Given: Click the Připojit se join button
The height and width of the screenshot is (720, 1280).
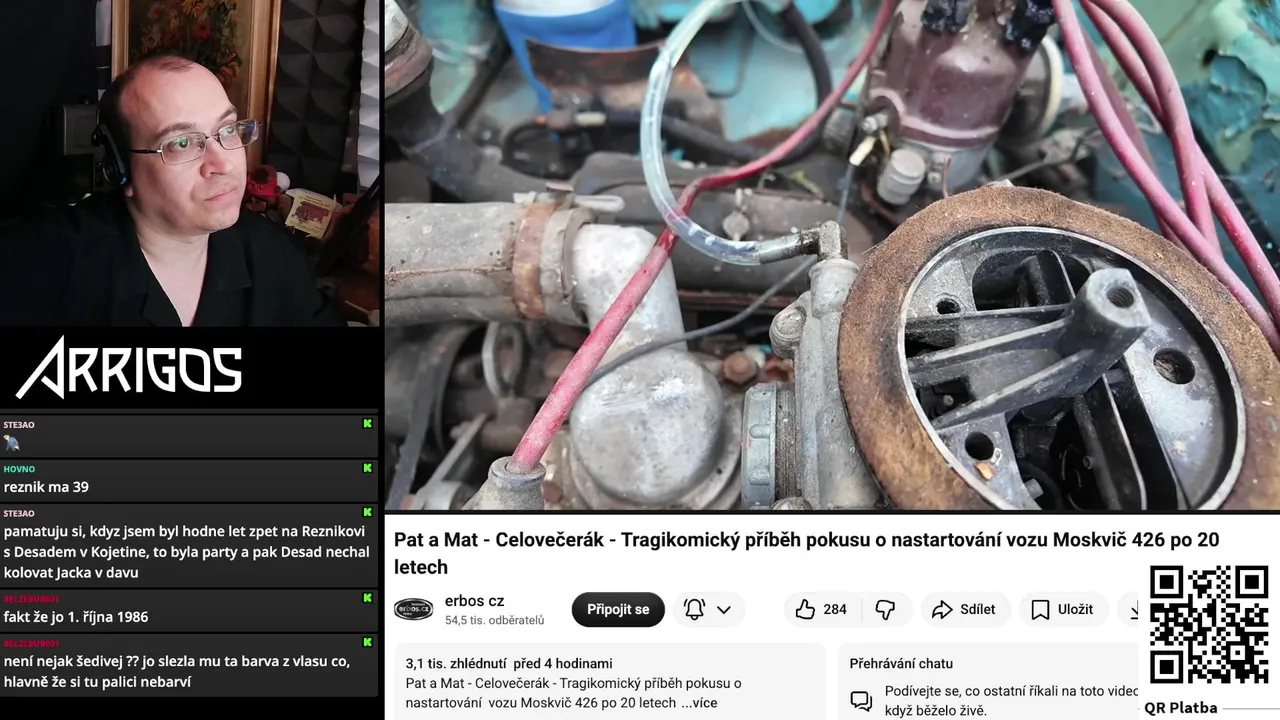Looking at the screenshot, I should click(618, 609).
